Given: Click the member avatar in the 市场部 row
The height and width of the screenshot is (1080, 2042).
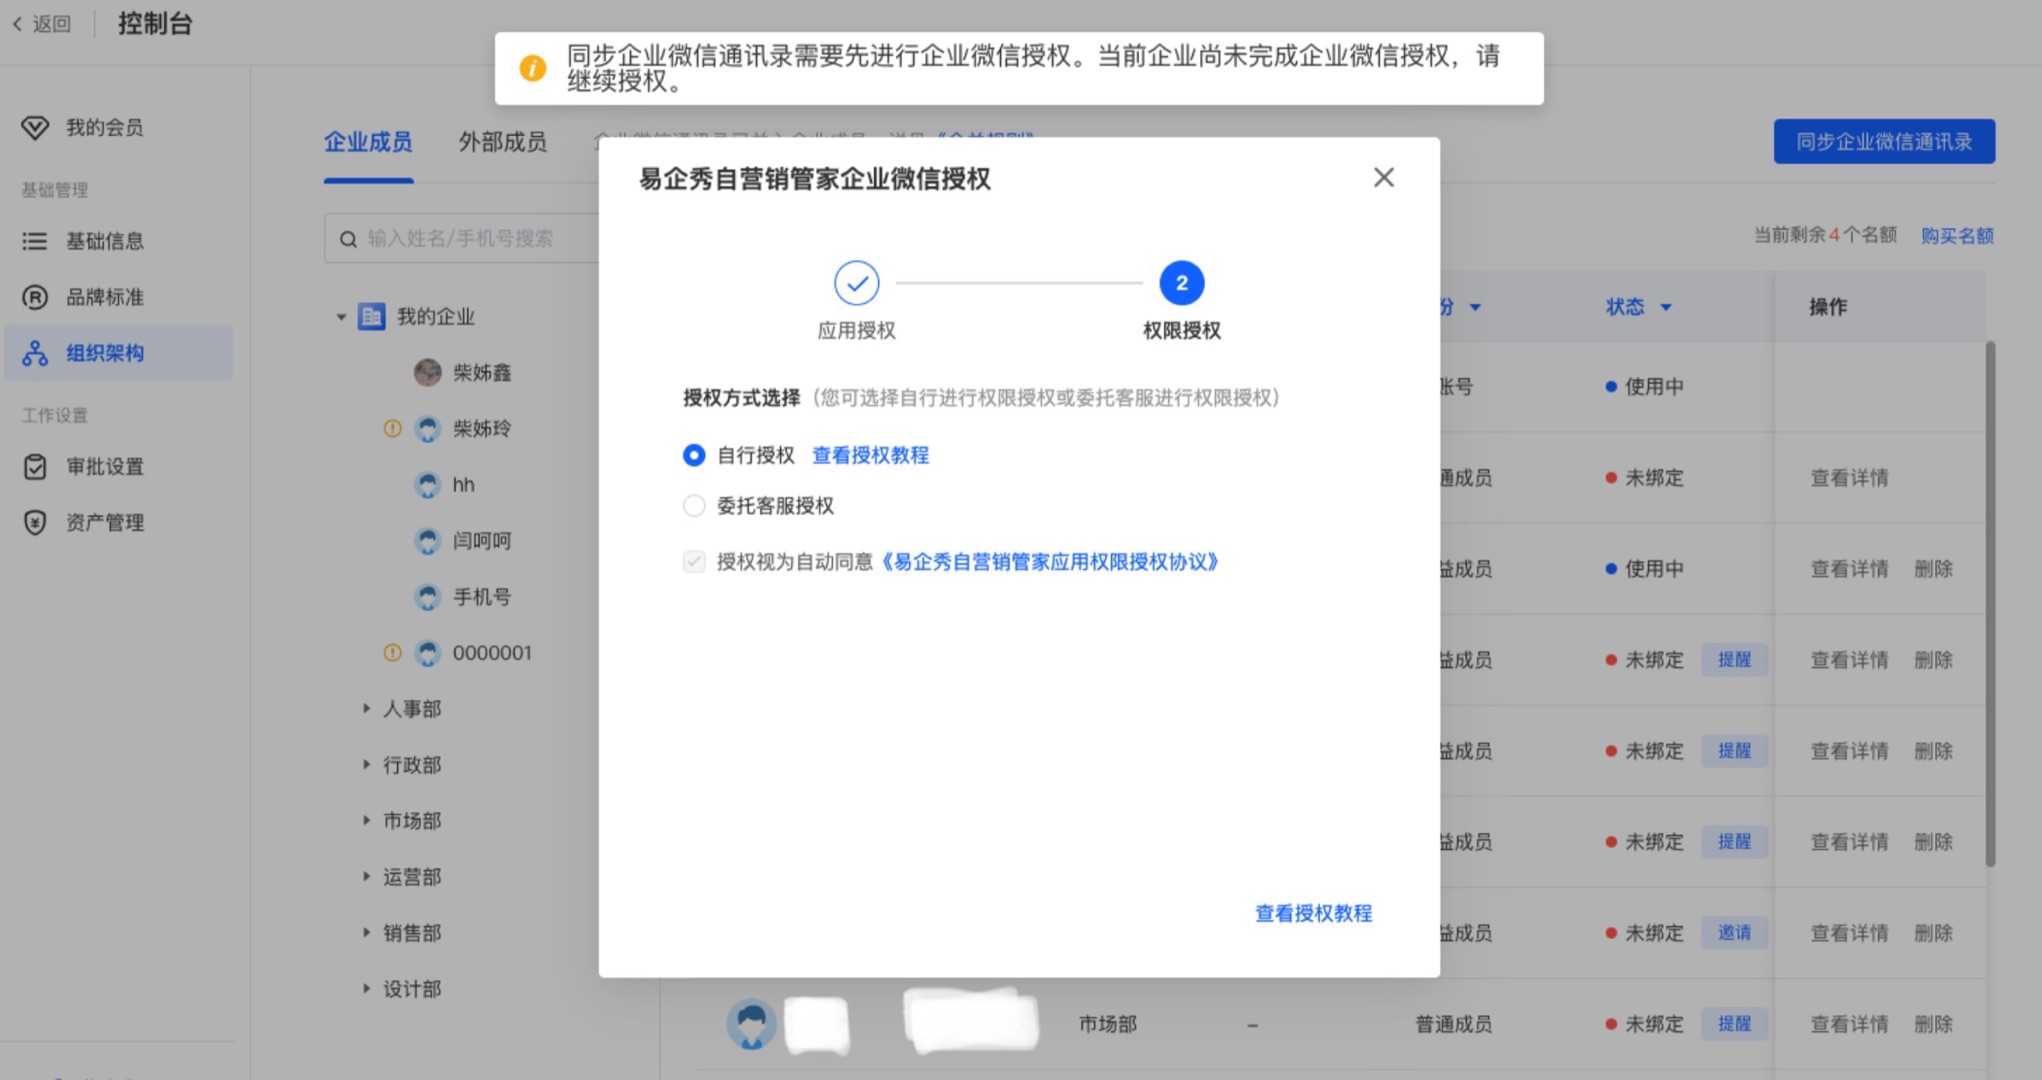Looking at the screenshot, I should pyautogui.click(x=751, y=1024).
